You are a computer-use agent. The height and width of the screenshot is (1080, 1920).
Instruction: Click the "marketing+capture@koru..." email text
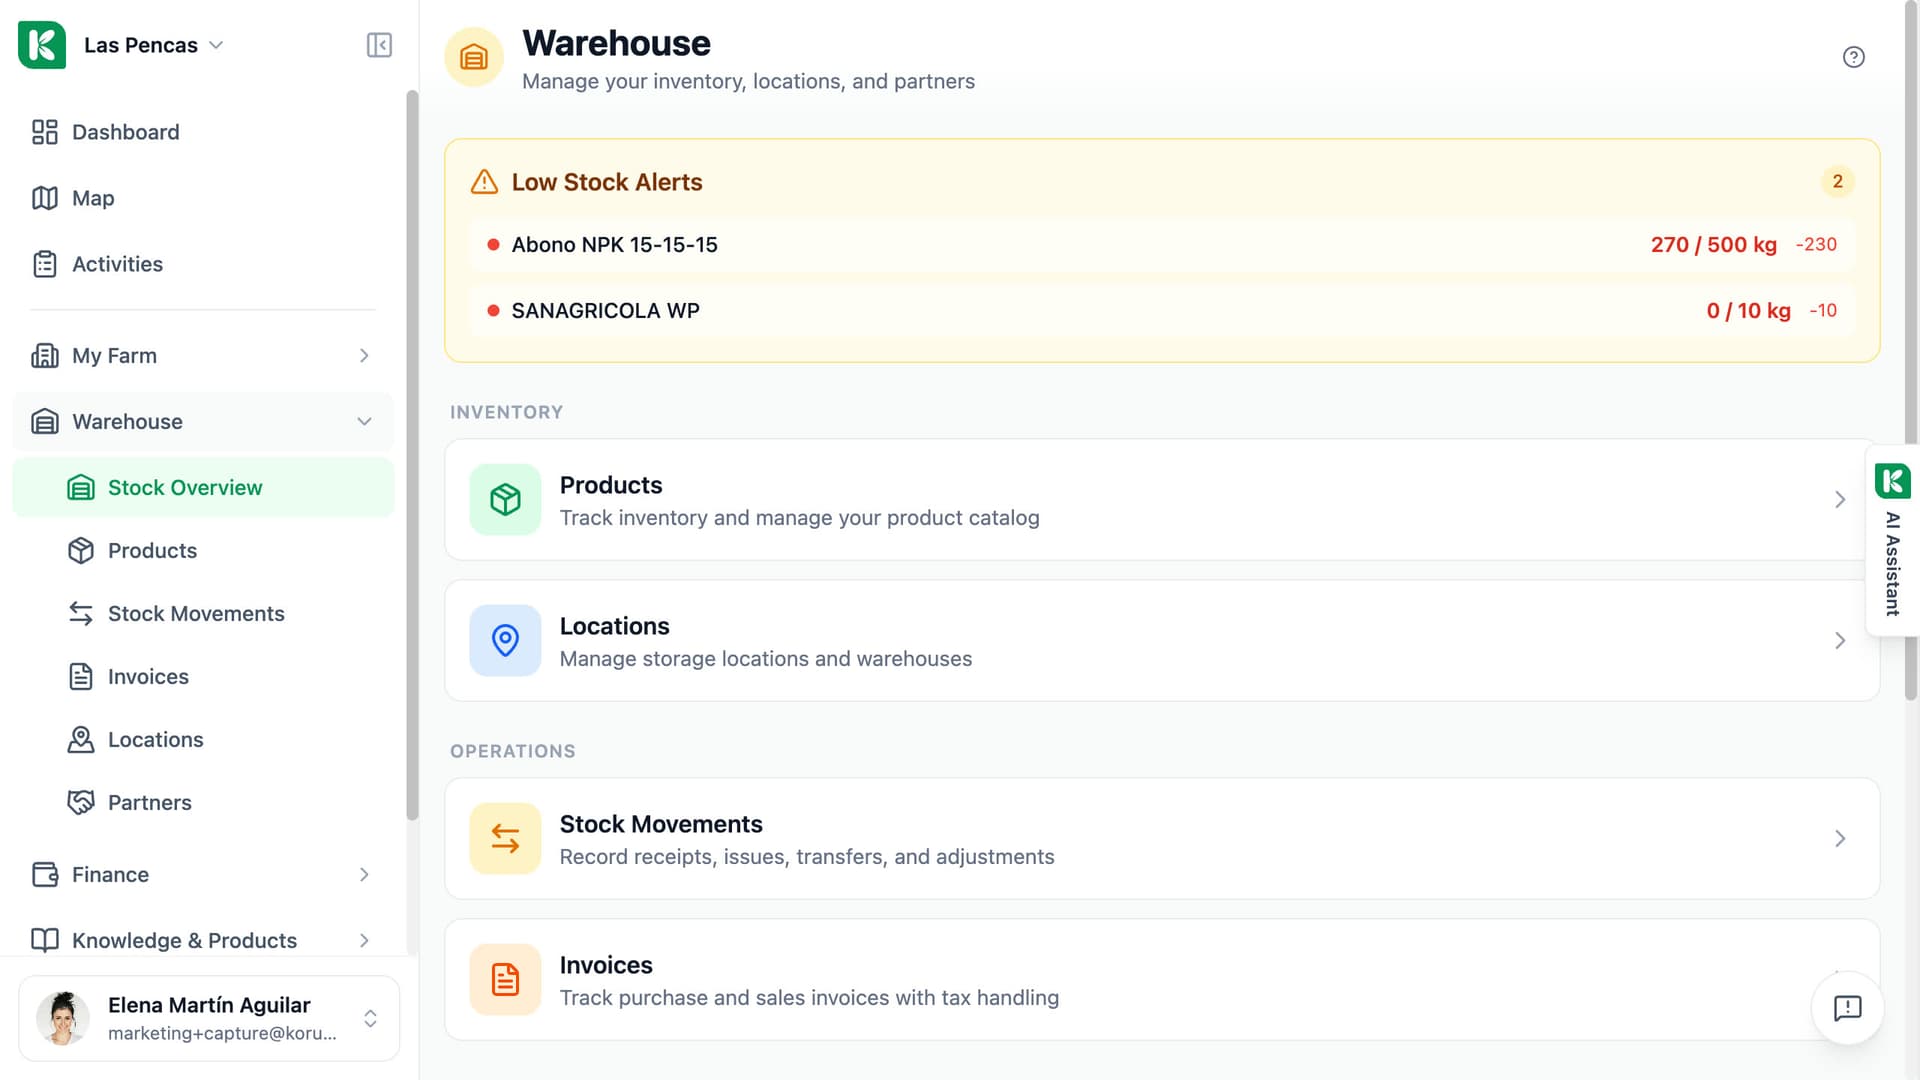(222, 1033)
